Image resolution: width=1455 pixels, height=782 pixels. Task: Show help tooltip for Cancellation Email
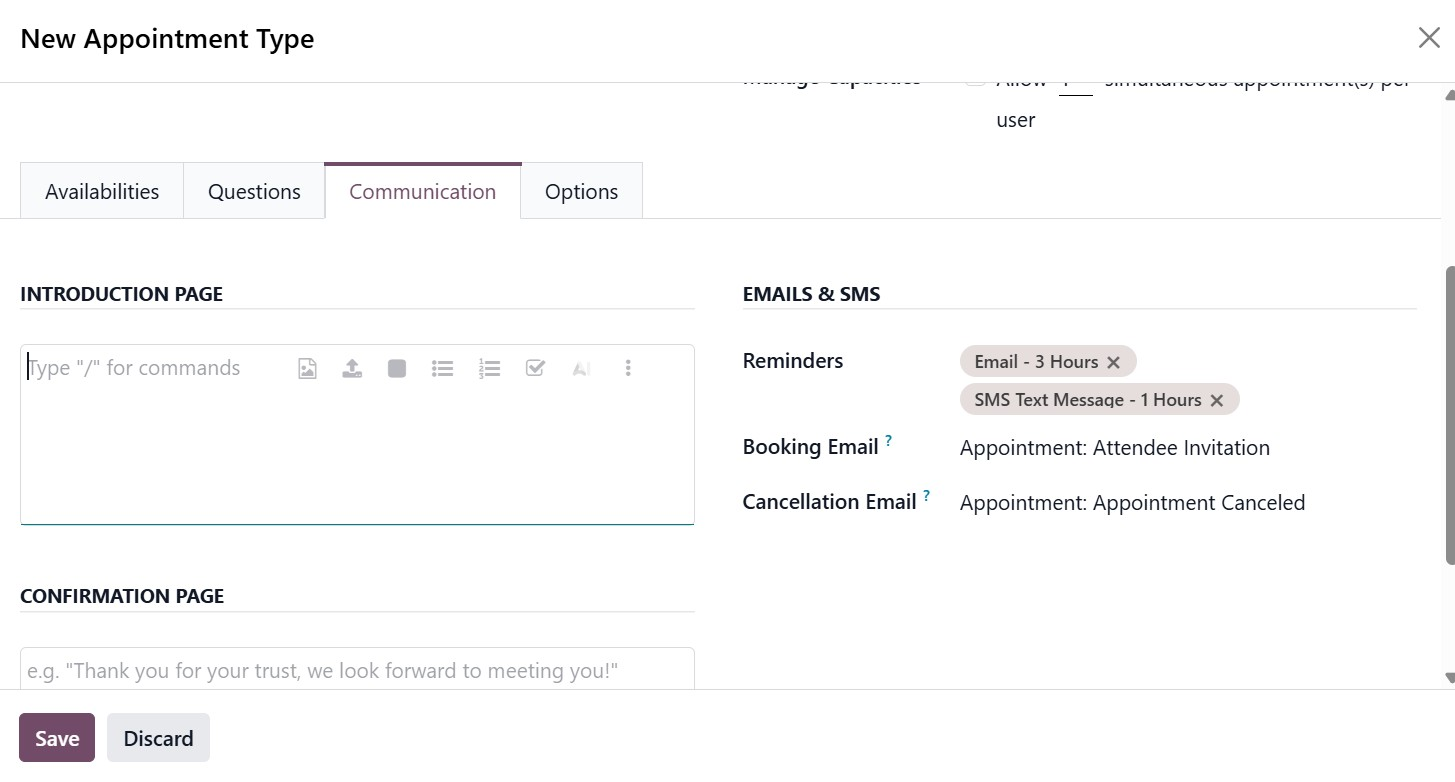(x=927, y=495)
